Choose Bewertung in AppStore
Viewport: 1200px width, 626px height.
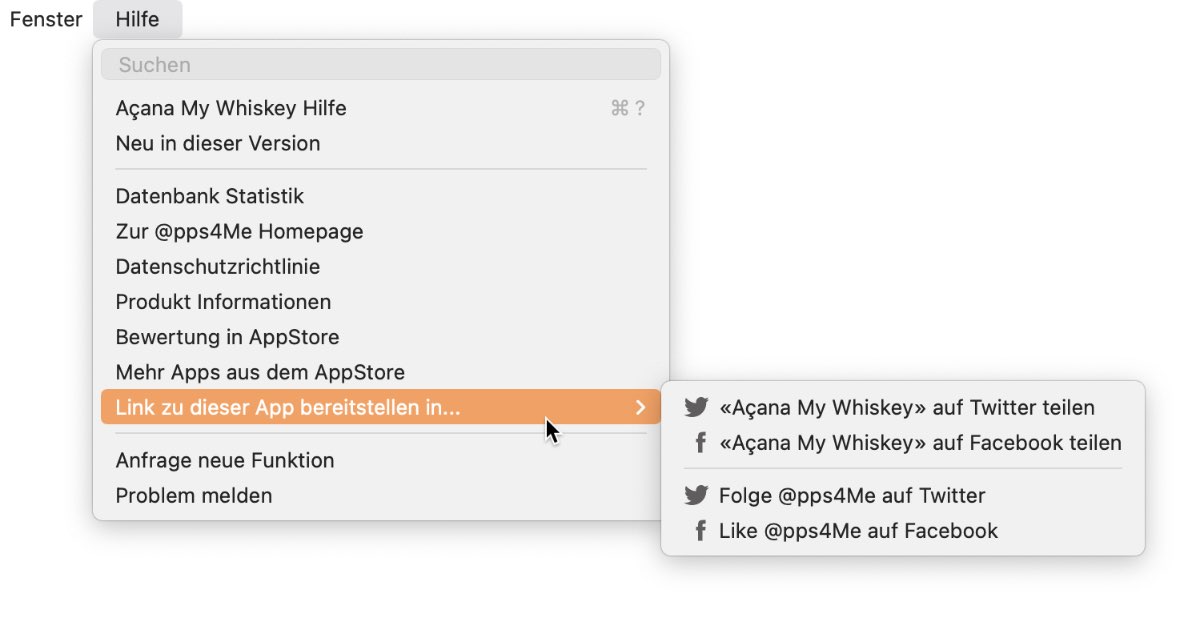coord(381,337)
